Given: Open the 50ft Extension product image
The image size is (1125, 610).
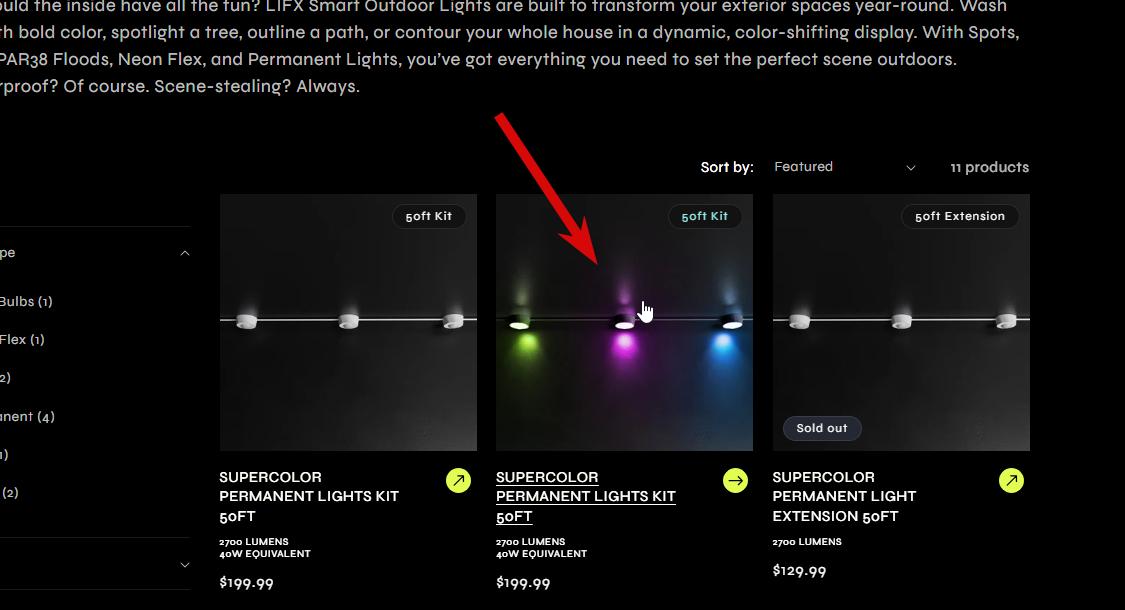Looking at the screenshot, I should [901, 322].
